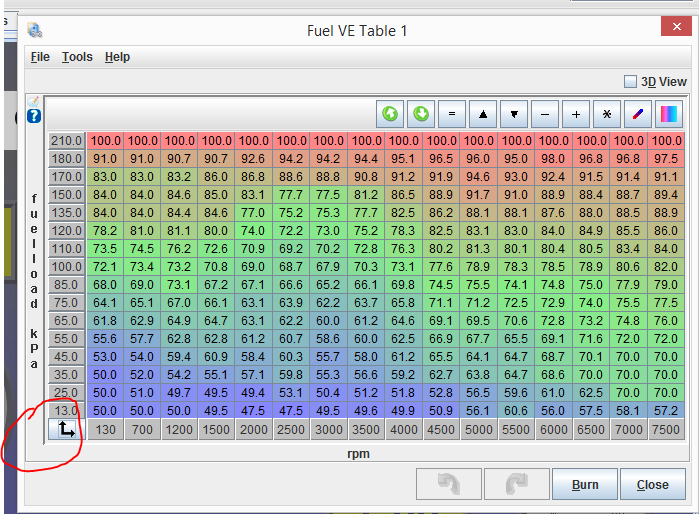Screen dimensions: 699x514
Task: Click the green down-arrow toolbar icon
Action: tap(421, 114)
